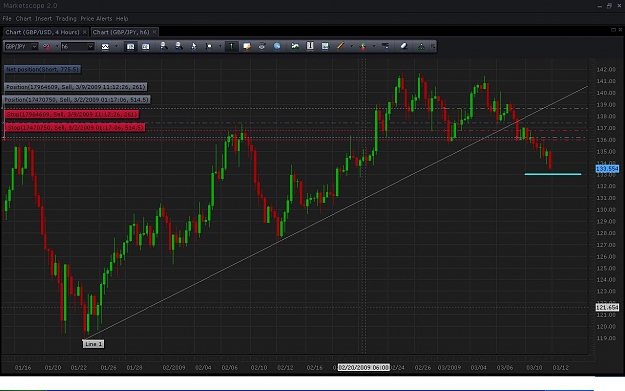Click the picture icon before the orange line tool
The width and height of the screenshot is (625, 391).
pyautogui.click(x=325, y=47)
